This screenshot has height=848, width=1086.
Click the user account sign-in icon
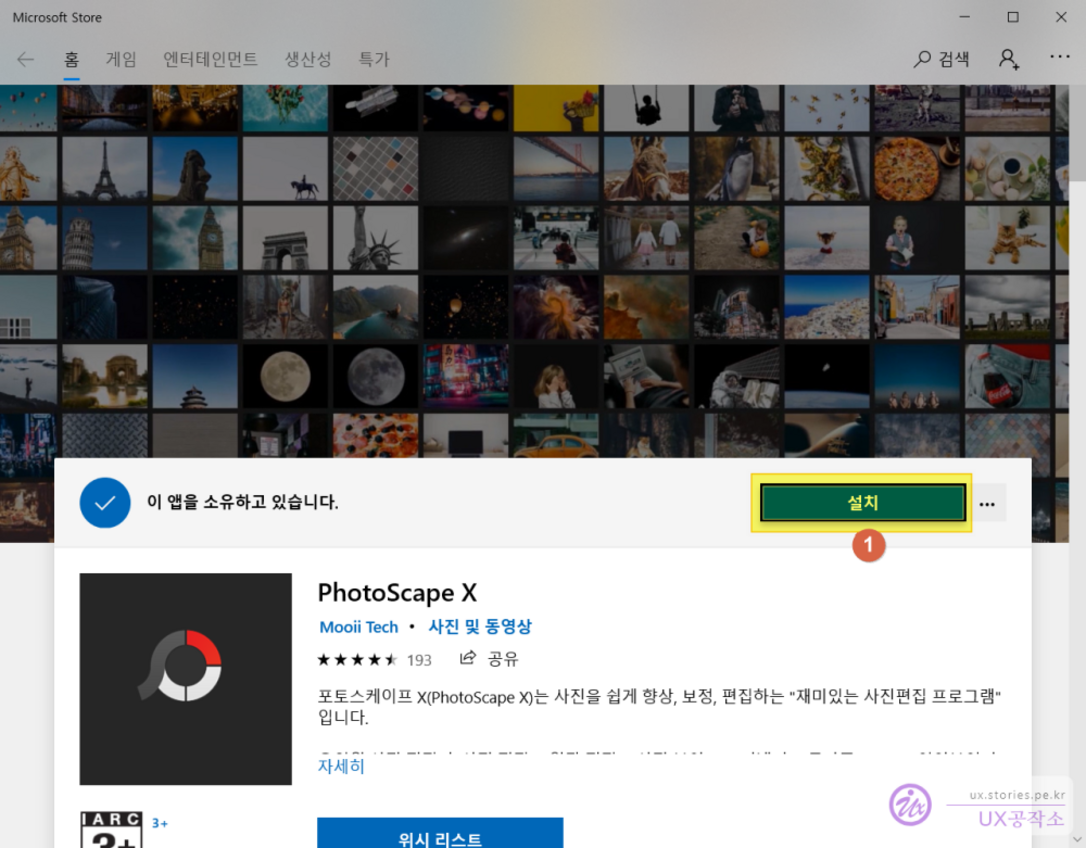(x=1008, y=59)
